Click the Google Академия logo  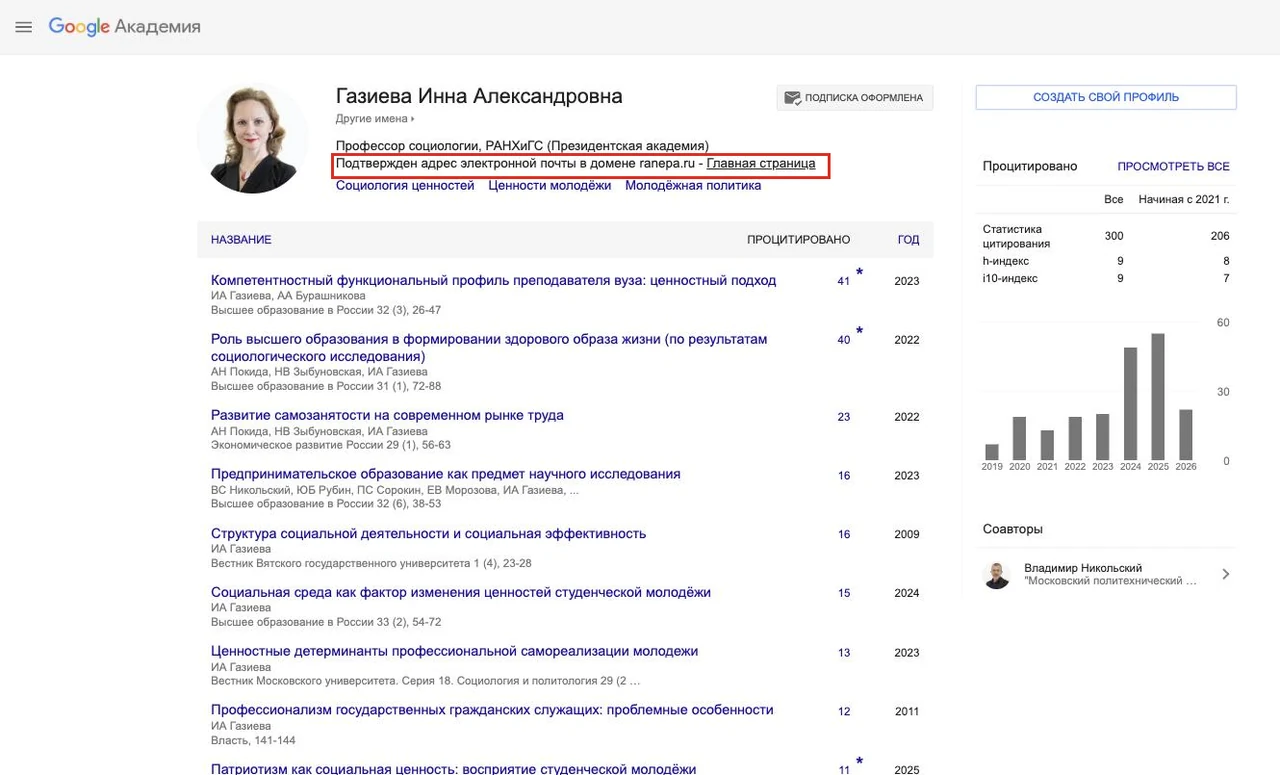(125, 27)
